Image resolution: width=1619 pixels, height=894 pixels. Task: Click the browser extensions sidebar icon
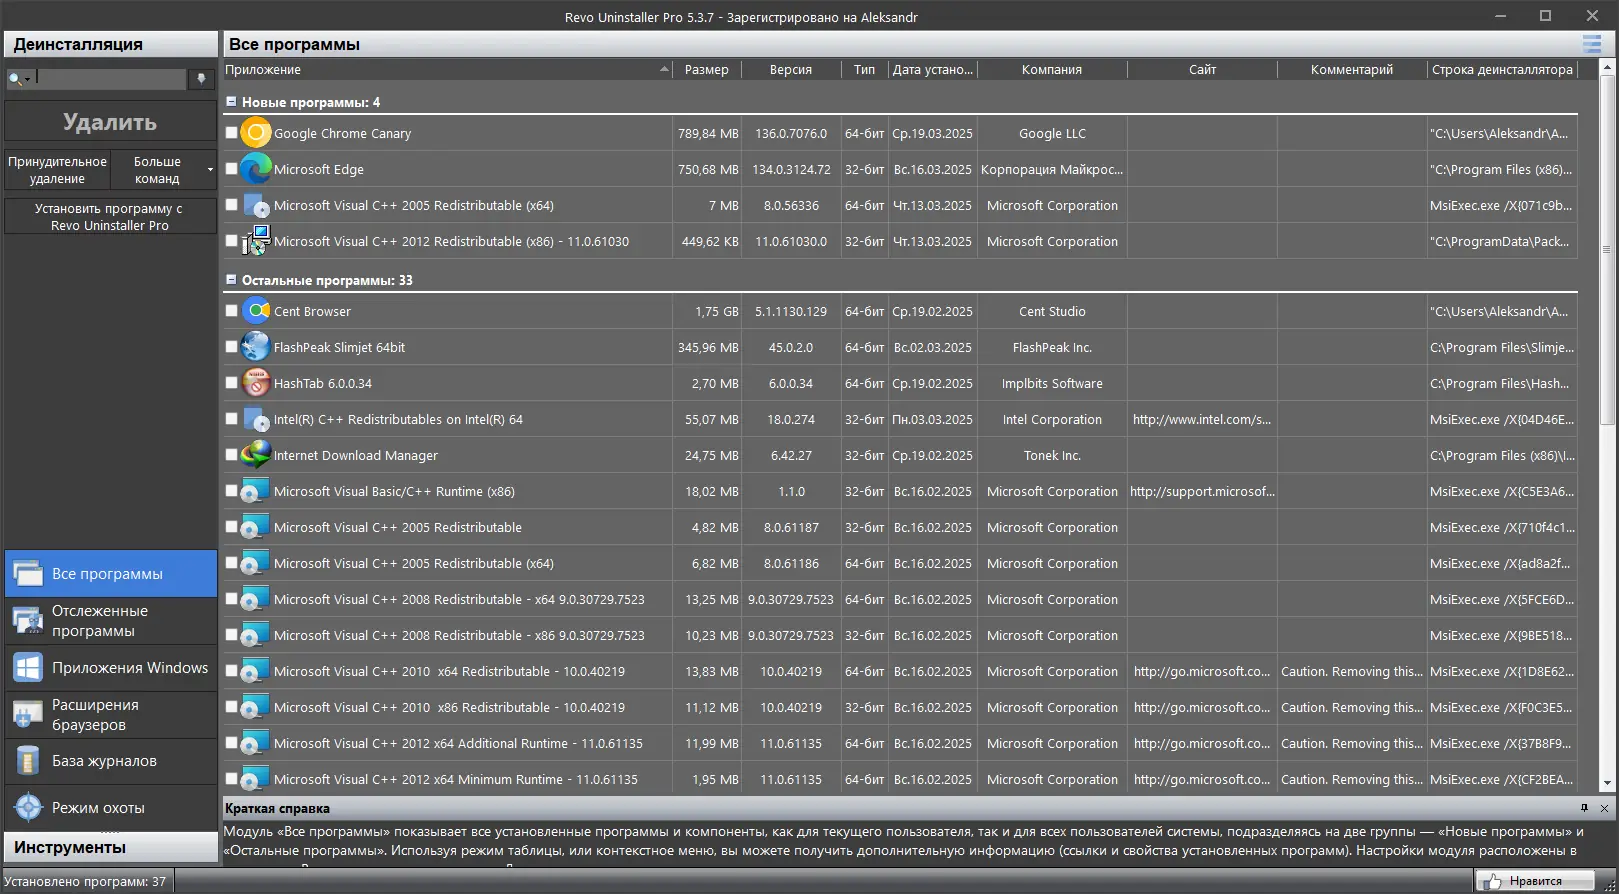click(27, 714)
